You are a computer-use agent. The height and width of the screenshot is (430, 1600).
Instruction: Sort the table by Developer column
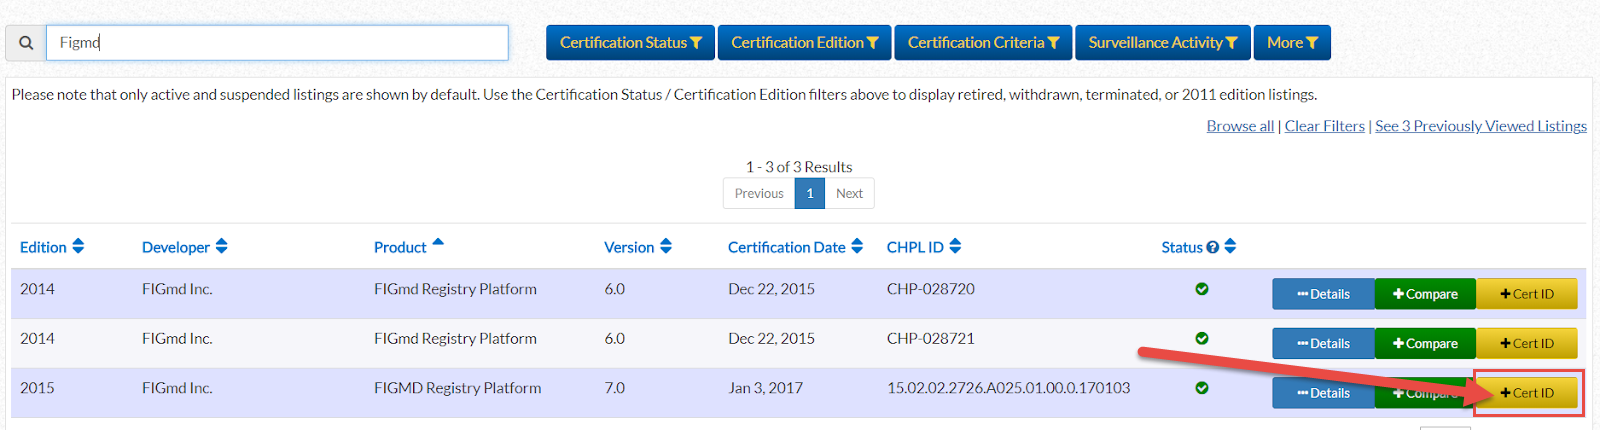[185, 247]
